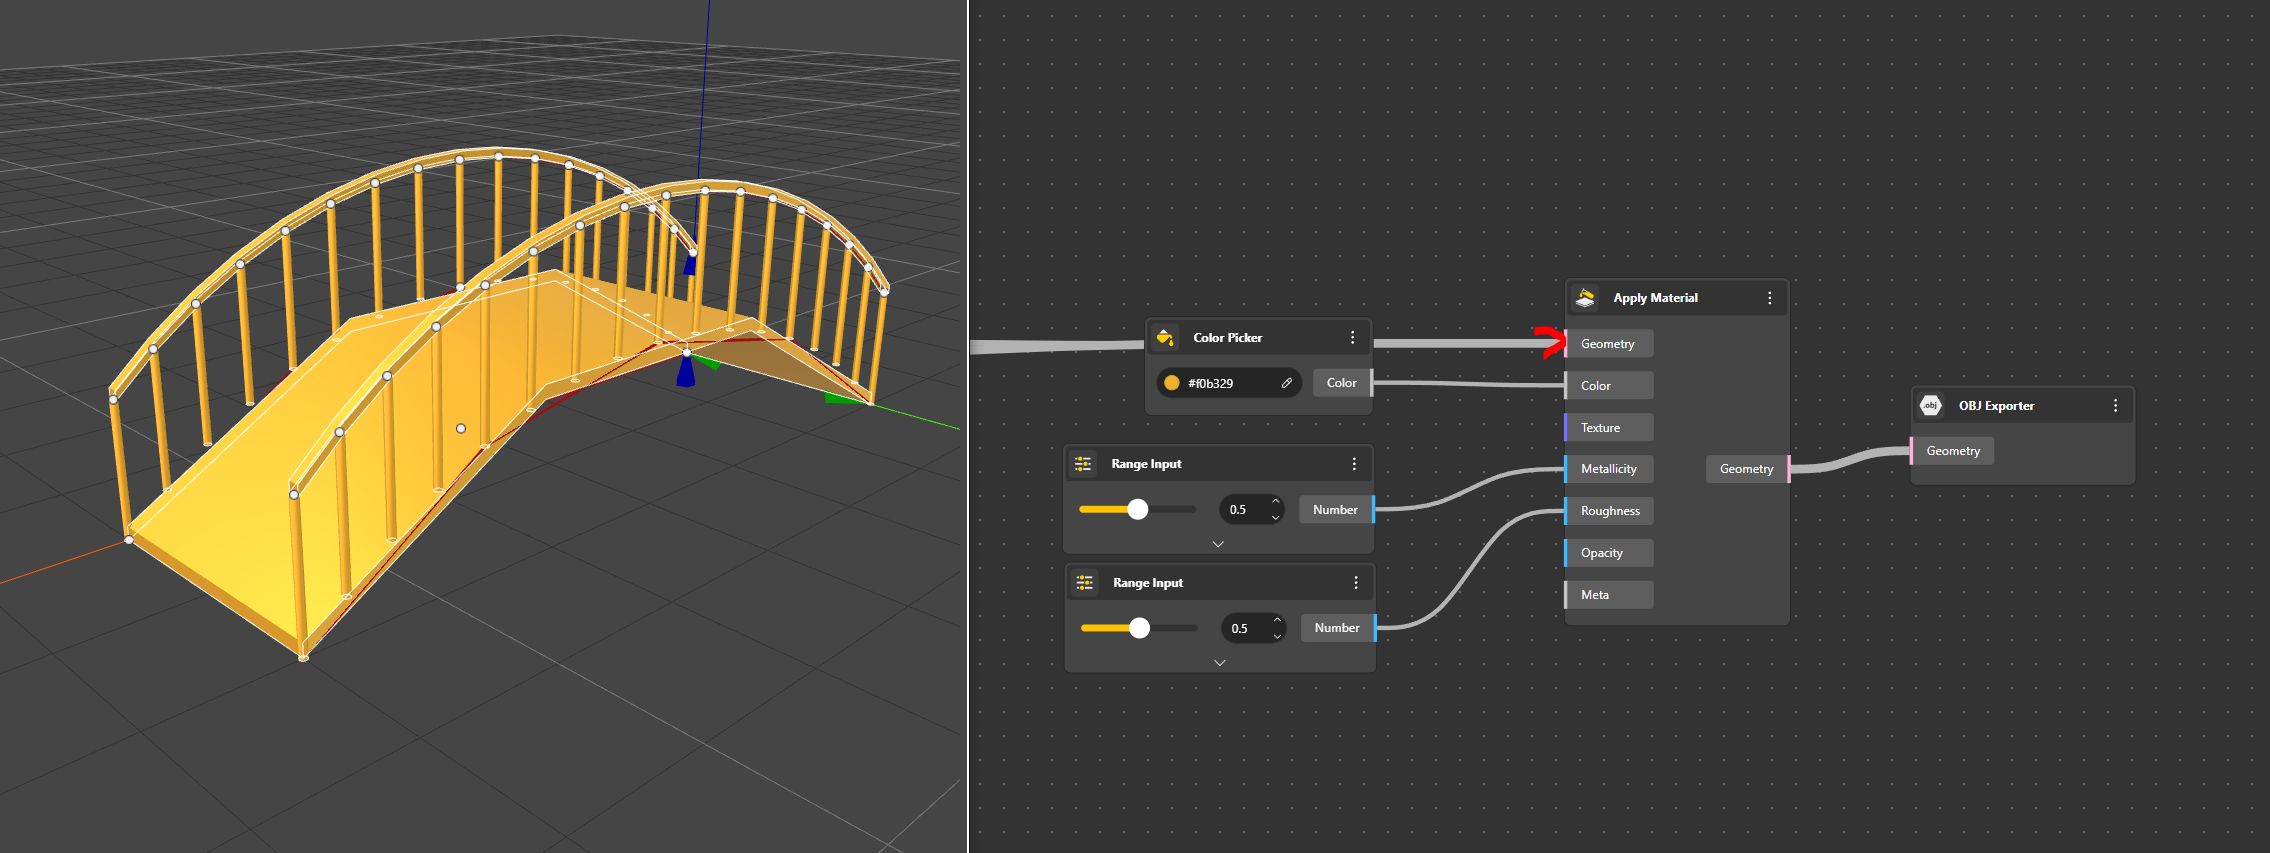The height and width of the screenshot is (853, 2270).
Task: Click Number output of Range Input feeding Roughness
Action: coord(1339,628)
